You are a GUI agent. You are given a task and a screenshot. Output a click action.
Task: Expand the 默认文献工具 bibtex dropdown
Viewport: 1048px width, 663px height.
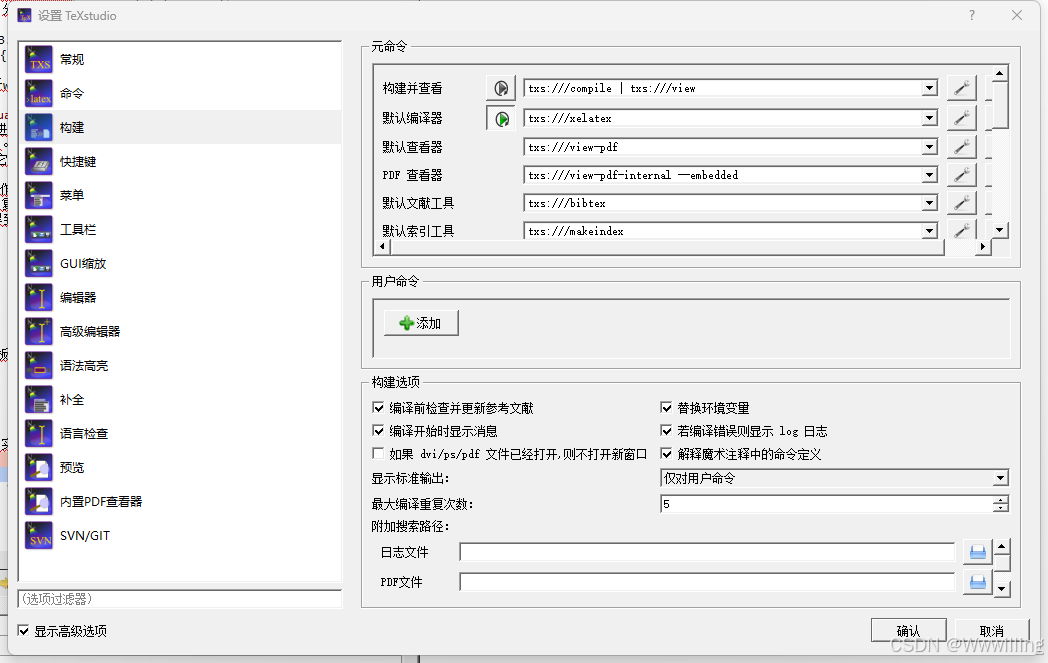click(x=929, y=203)
